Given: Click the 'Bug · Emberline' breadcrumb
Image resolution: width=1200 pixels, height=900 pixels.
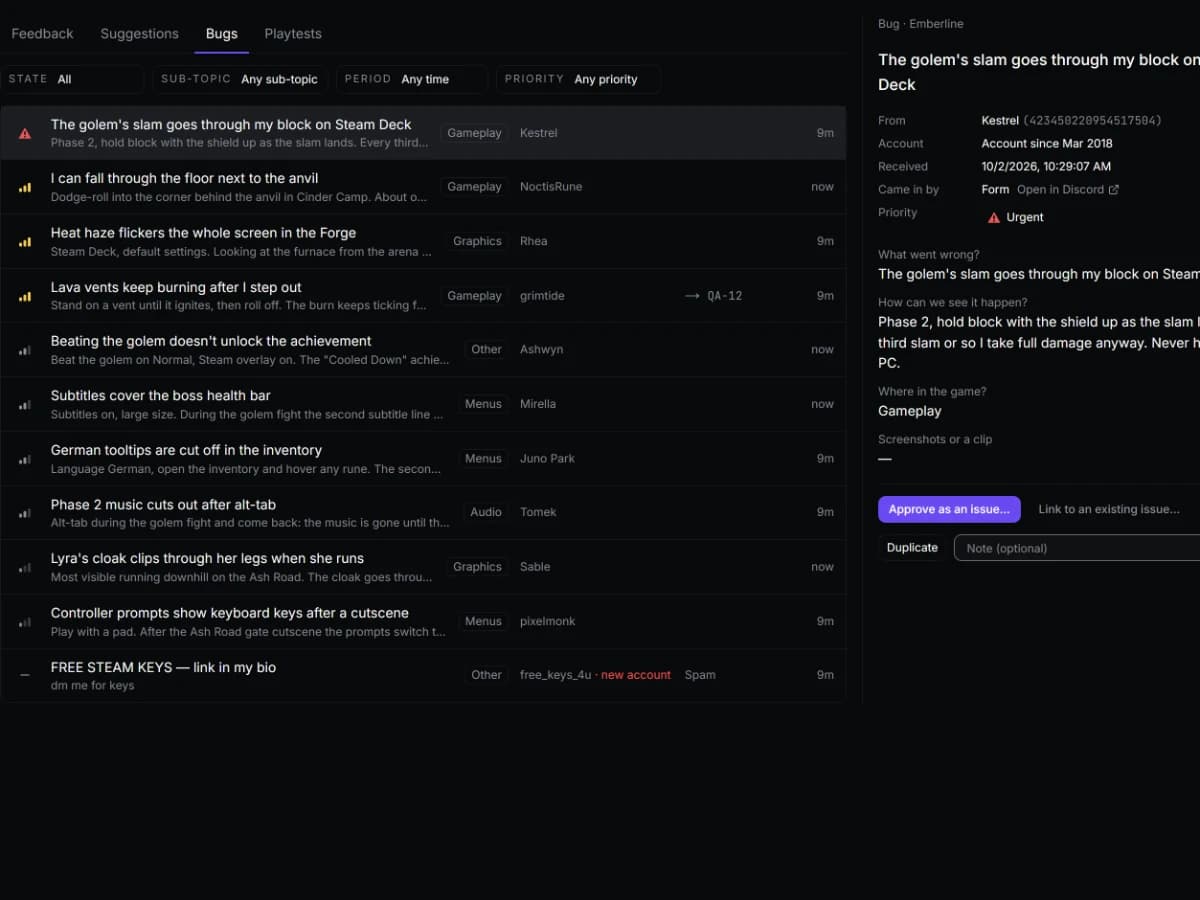Looking at the screenshot, I should click(x=921, y=24).
